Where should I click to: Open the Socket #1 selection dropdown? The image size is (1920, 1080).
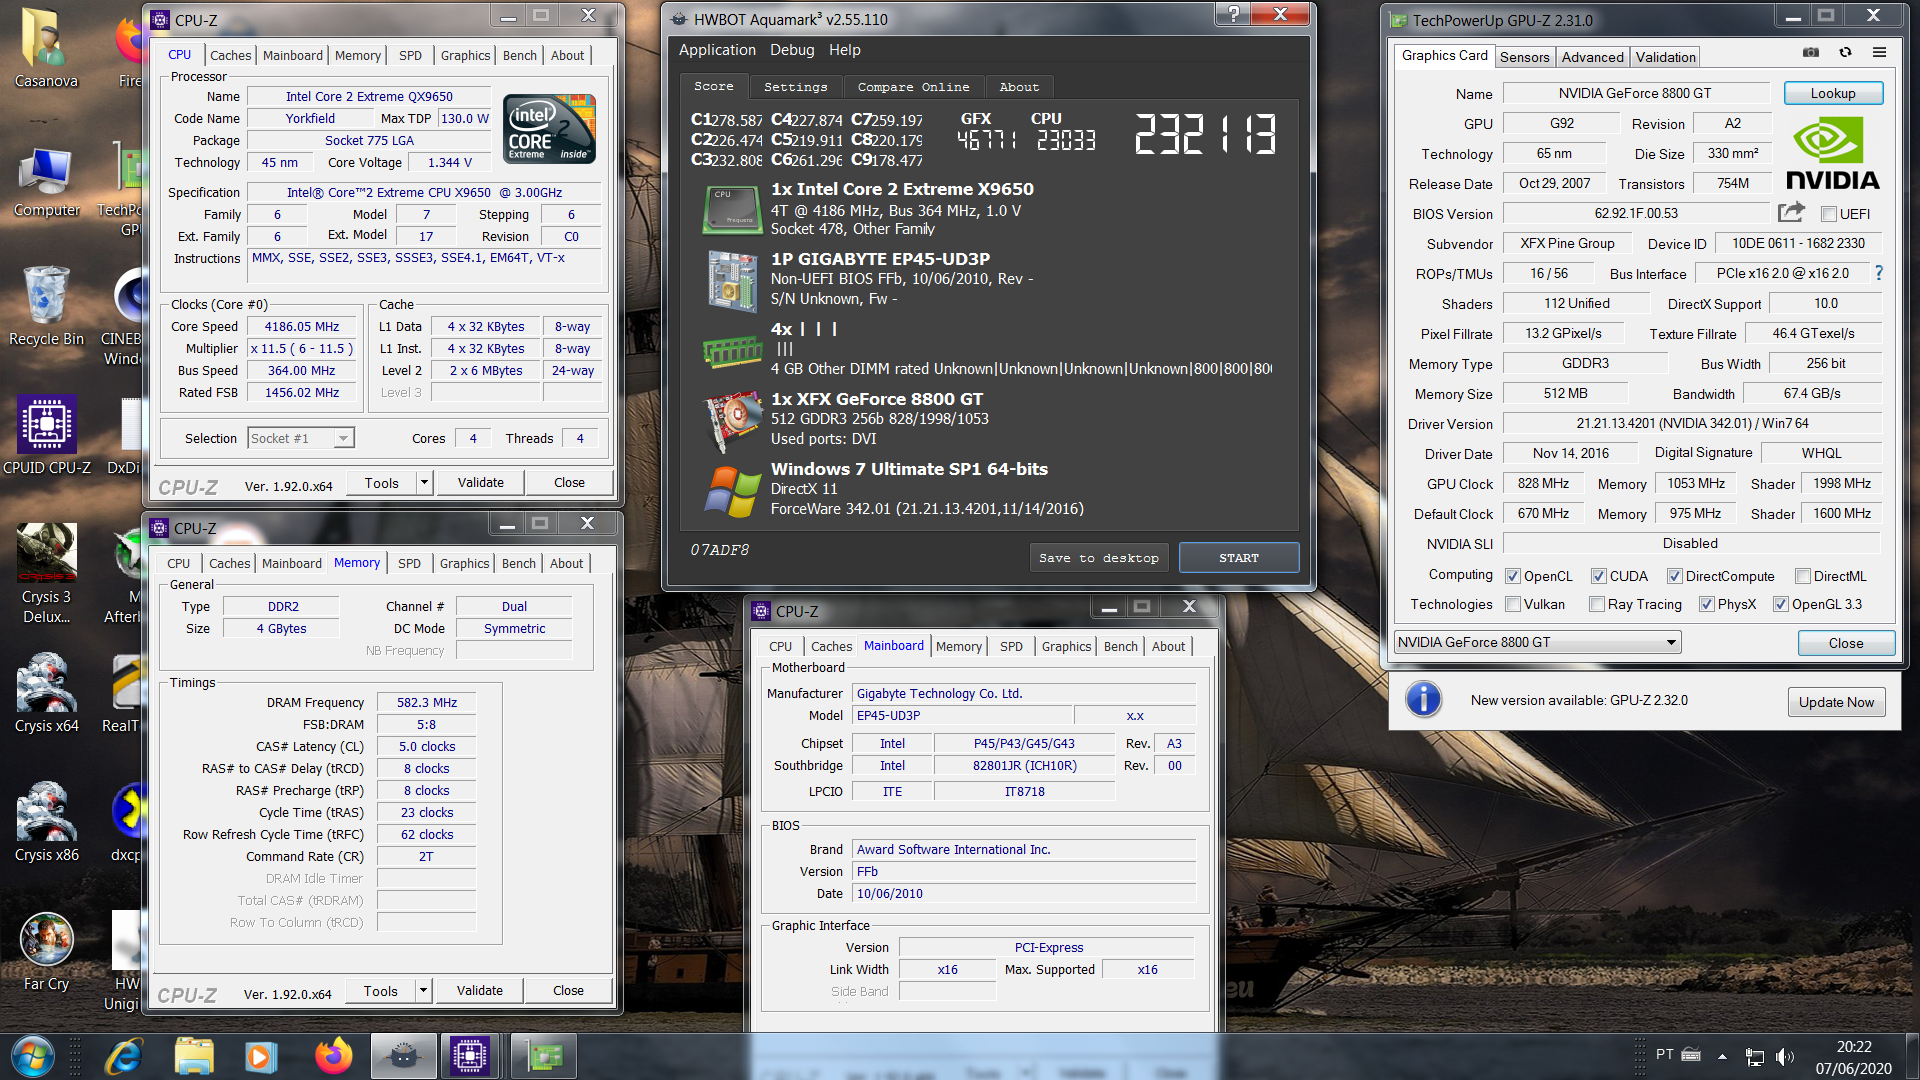(301, 438)
